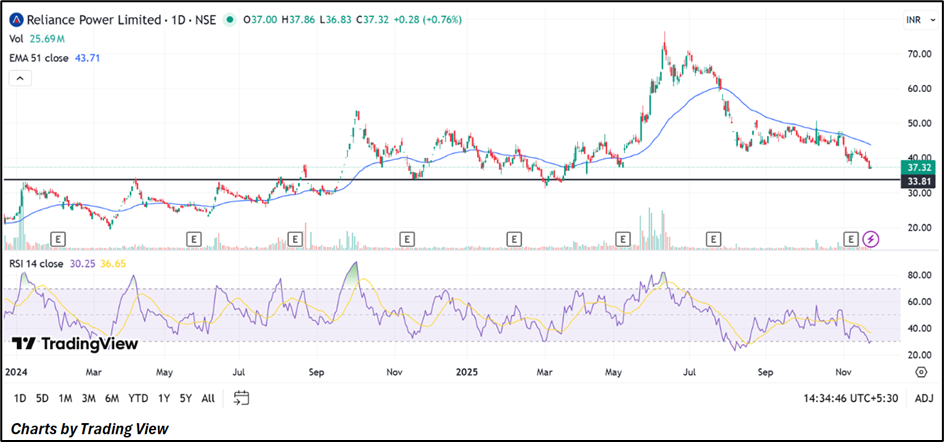Click the purple lightning bolt event marker
944x442 pixels.
871,239
